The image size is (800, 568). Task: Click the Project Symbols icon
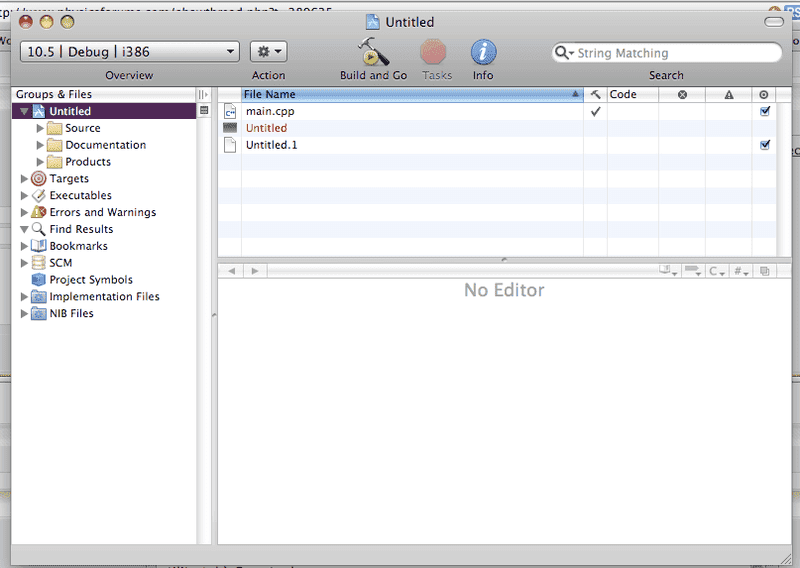tap(39, 280)
